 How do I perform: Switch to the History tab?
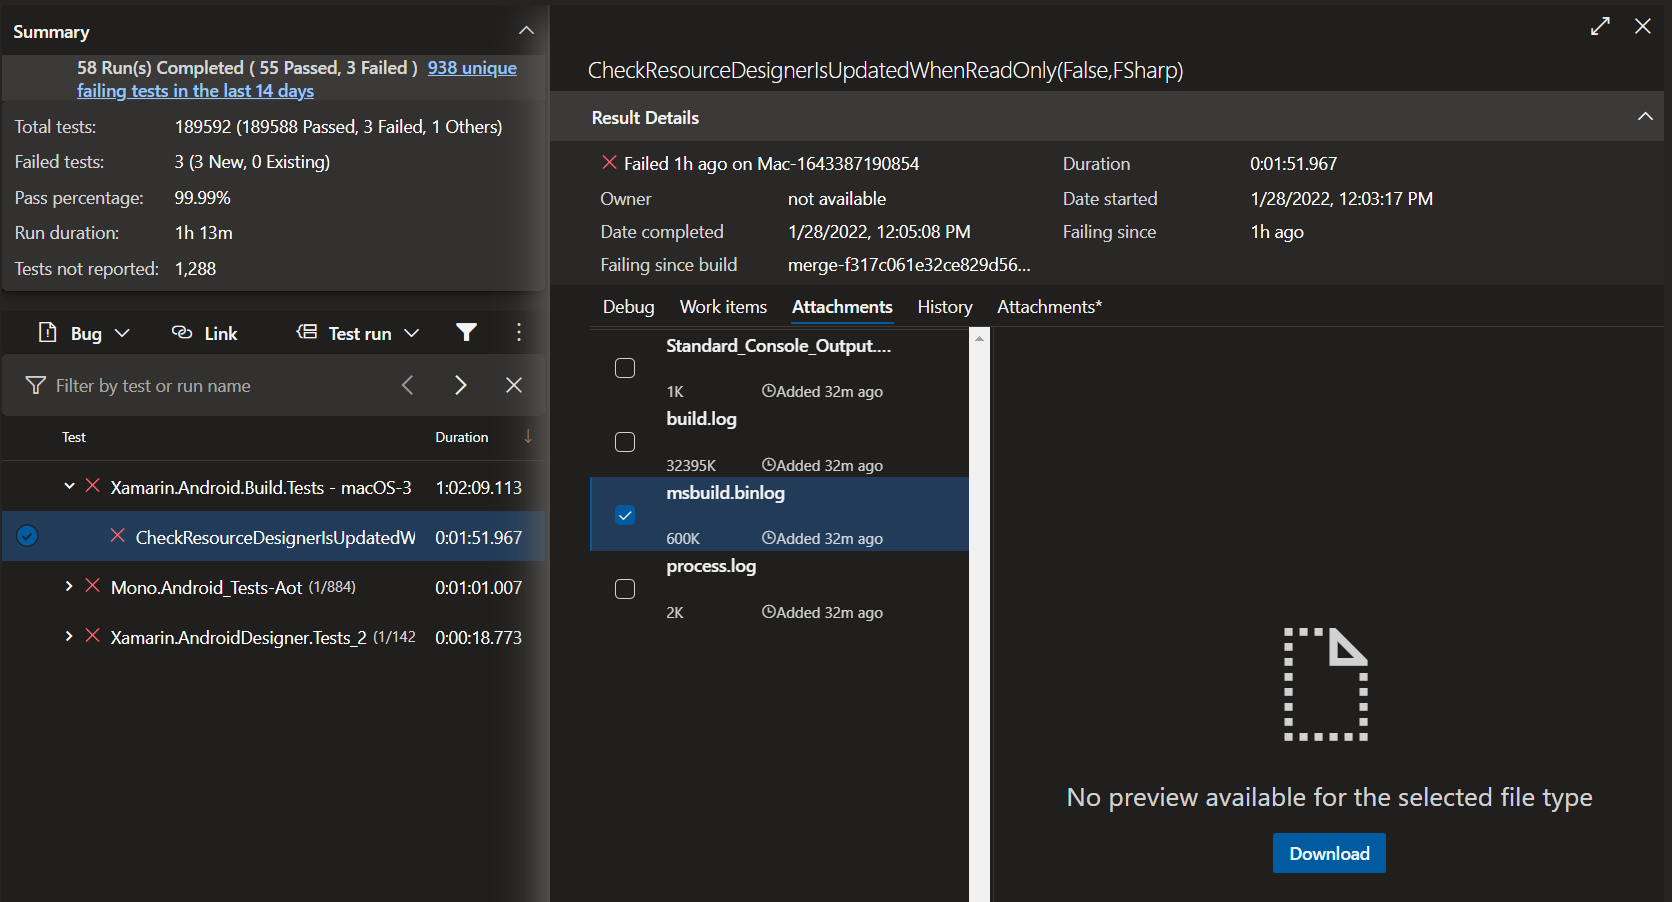[945, 307]
